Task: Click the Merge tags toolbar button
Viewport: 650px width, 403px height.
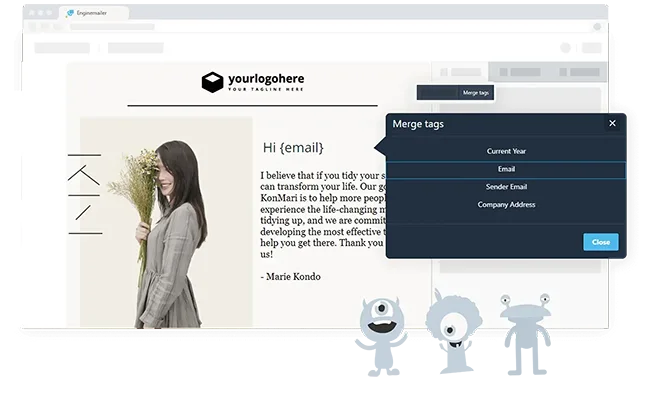Action: [476, 92]
